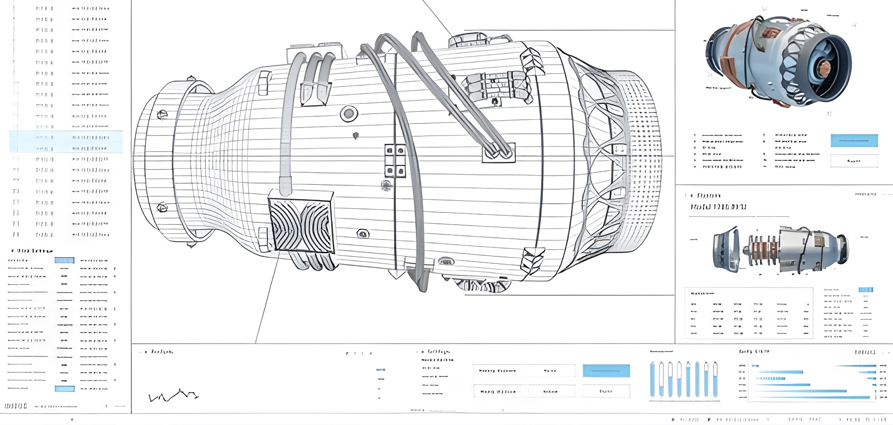Screen dimensions: 893x425
Task: Click the small bolt fitting on the lower-left engine flange
Action: [x=162, y=208]
